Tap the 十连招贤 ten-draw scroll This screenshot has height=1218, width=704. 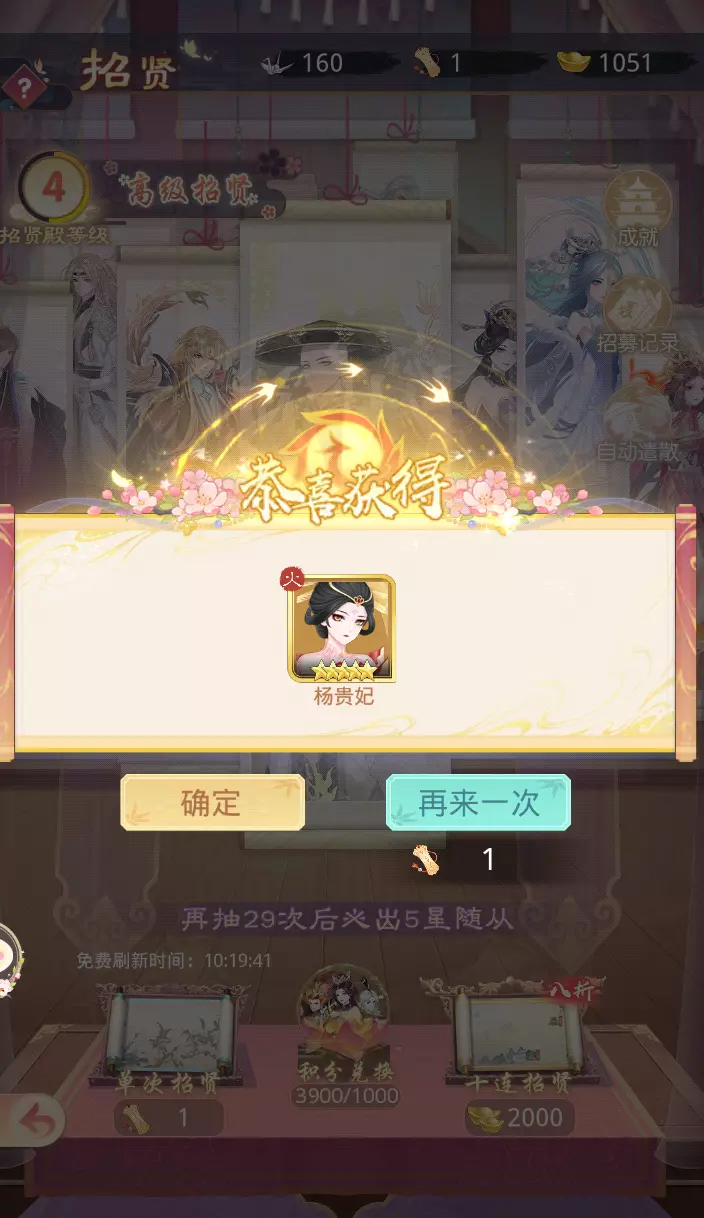pyautogui.click(x=518, y=1034)
